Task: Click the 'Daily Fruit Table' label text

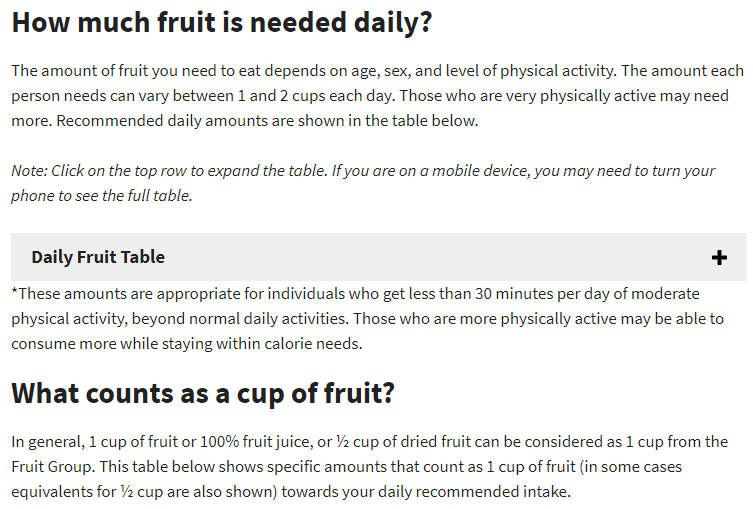Action: (x=98, y=257)
